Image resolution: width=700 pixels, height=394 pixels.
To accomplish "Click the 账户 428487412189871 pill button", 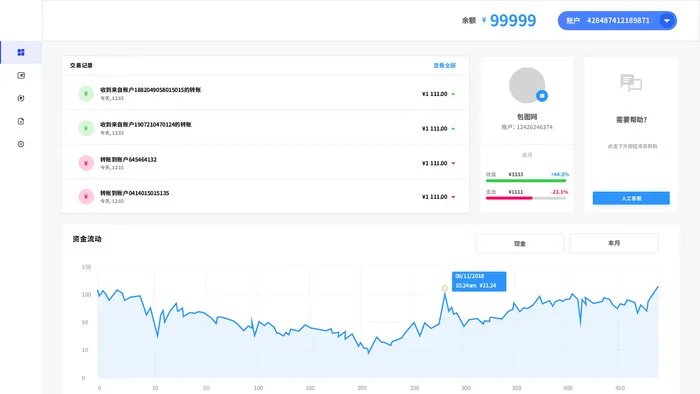I will (617, 21).
